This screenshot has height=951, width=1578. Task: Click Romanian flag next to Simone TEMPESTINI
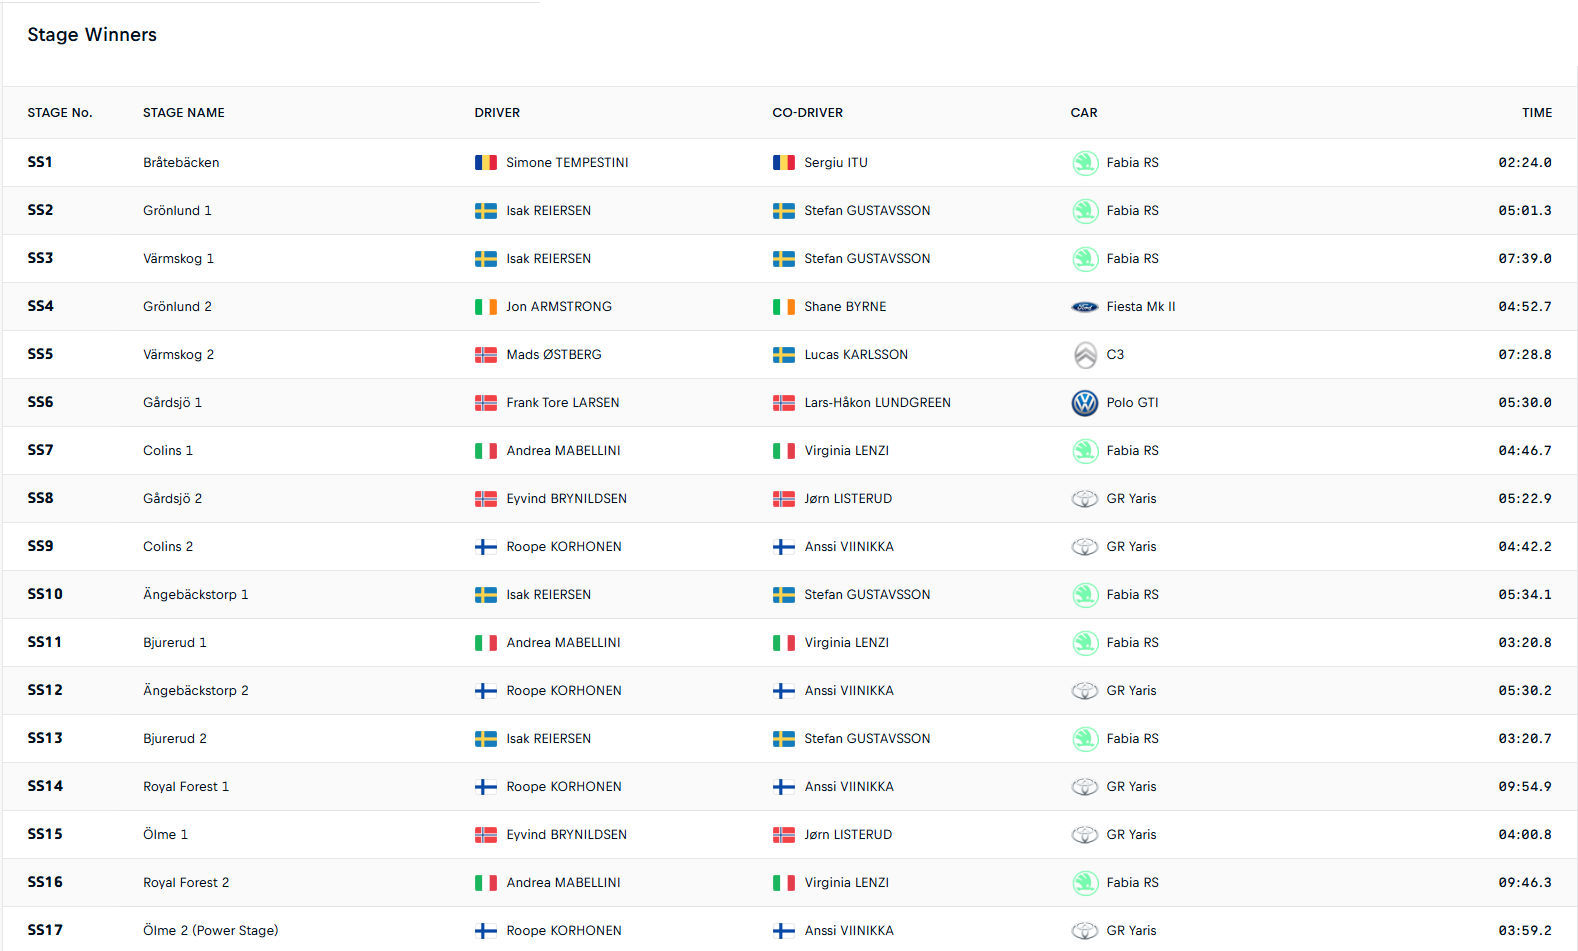click(485, 163)
